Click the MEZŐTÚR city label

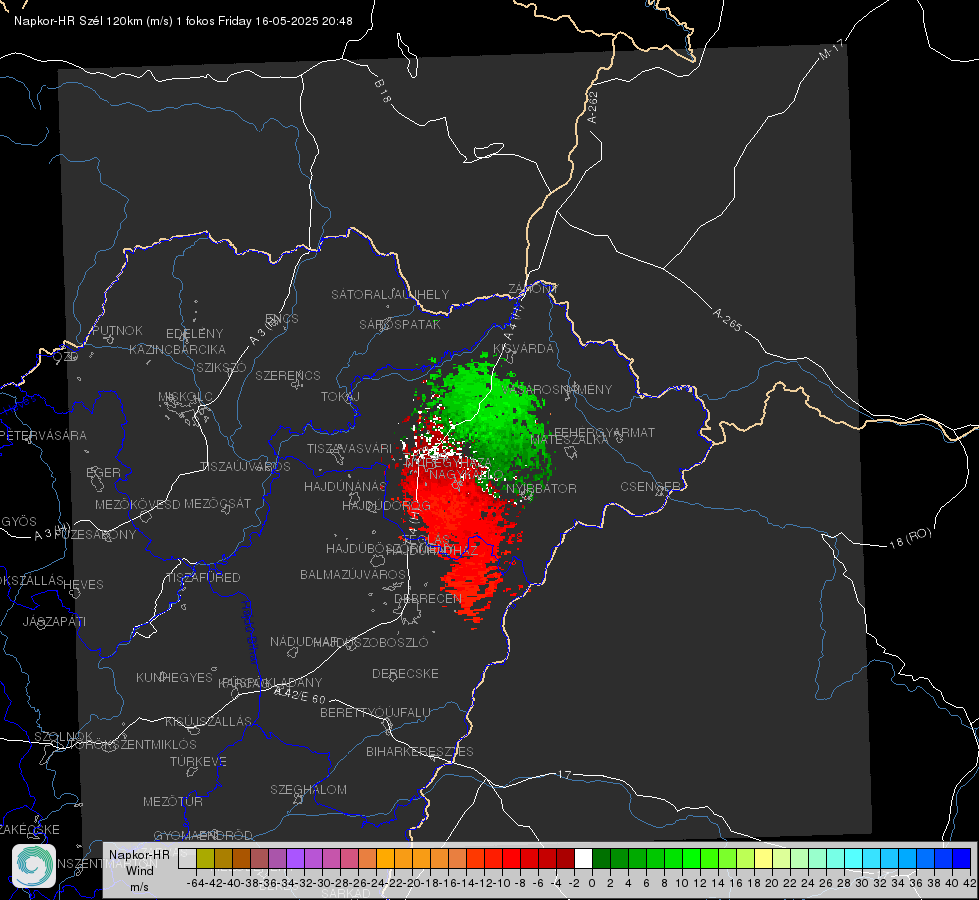click(x=172, y=801)
